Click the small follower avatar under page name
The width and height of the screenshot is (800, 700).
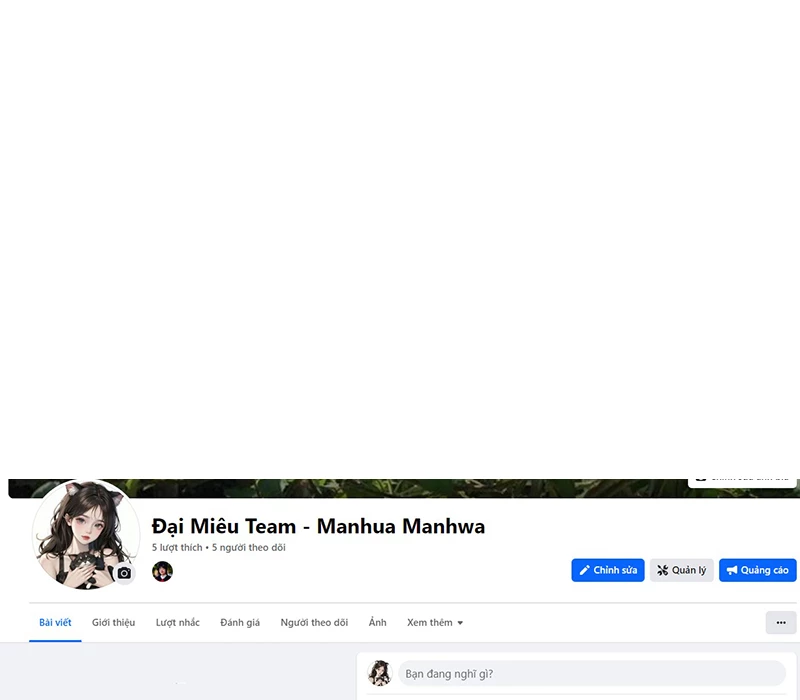[162, 571]
